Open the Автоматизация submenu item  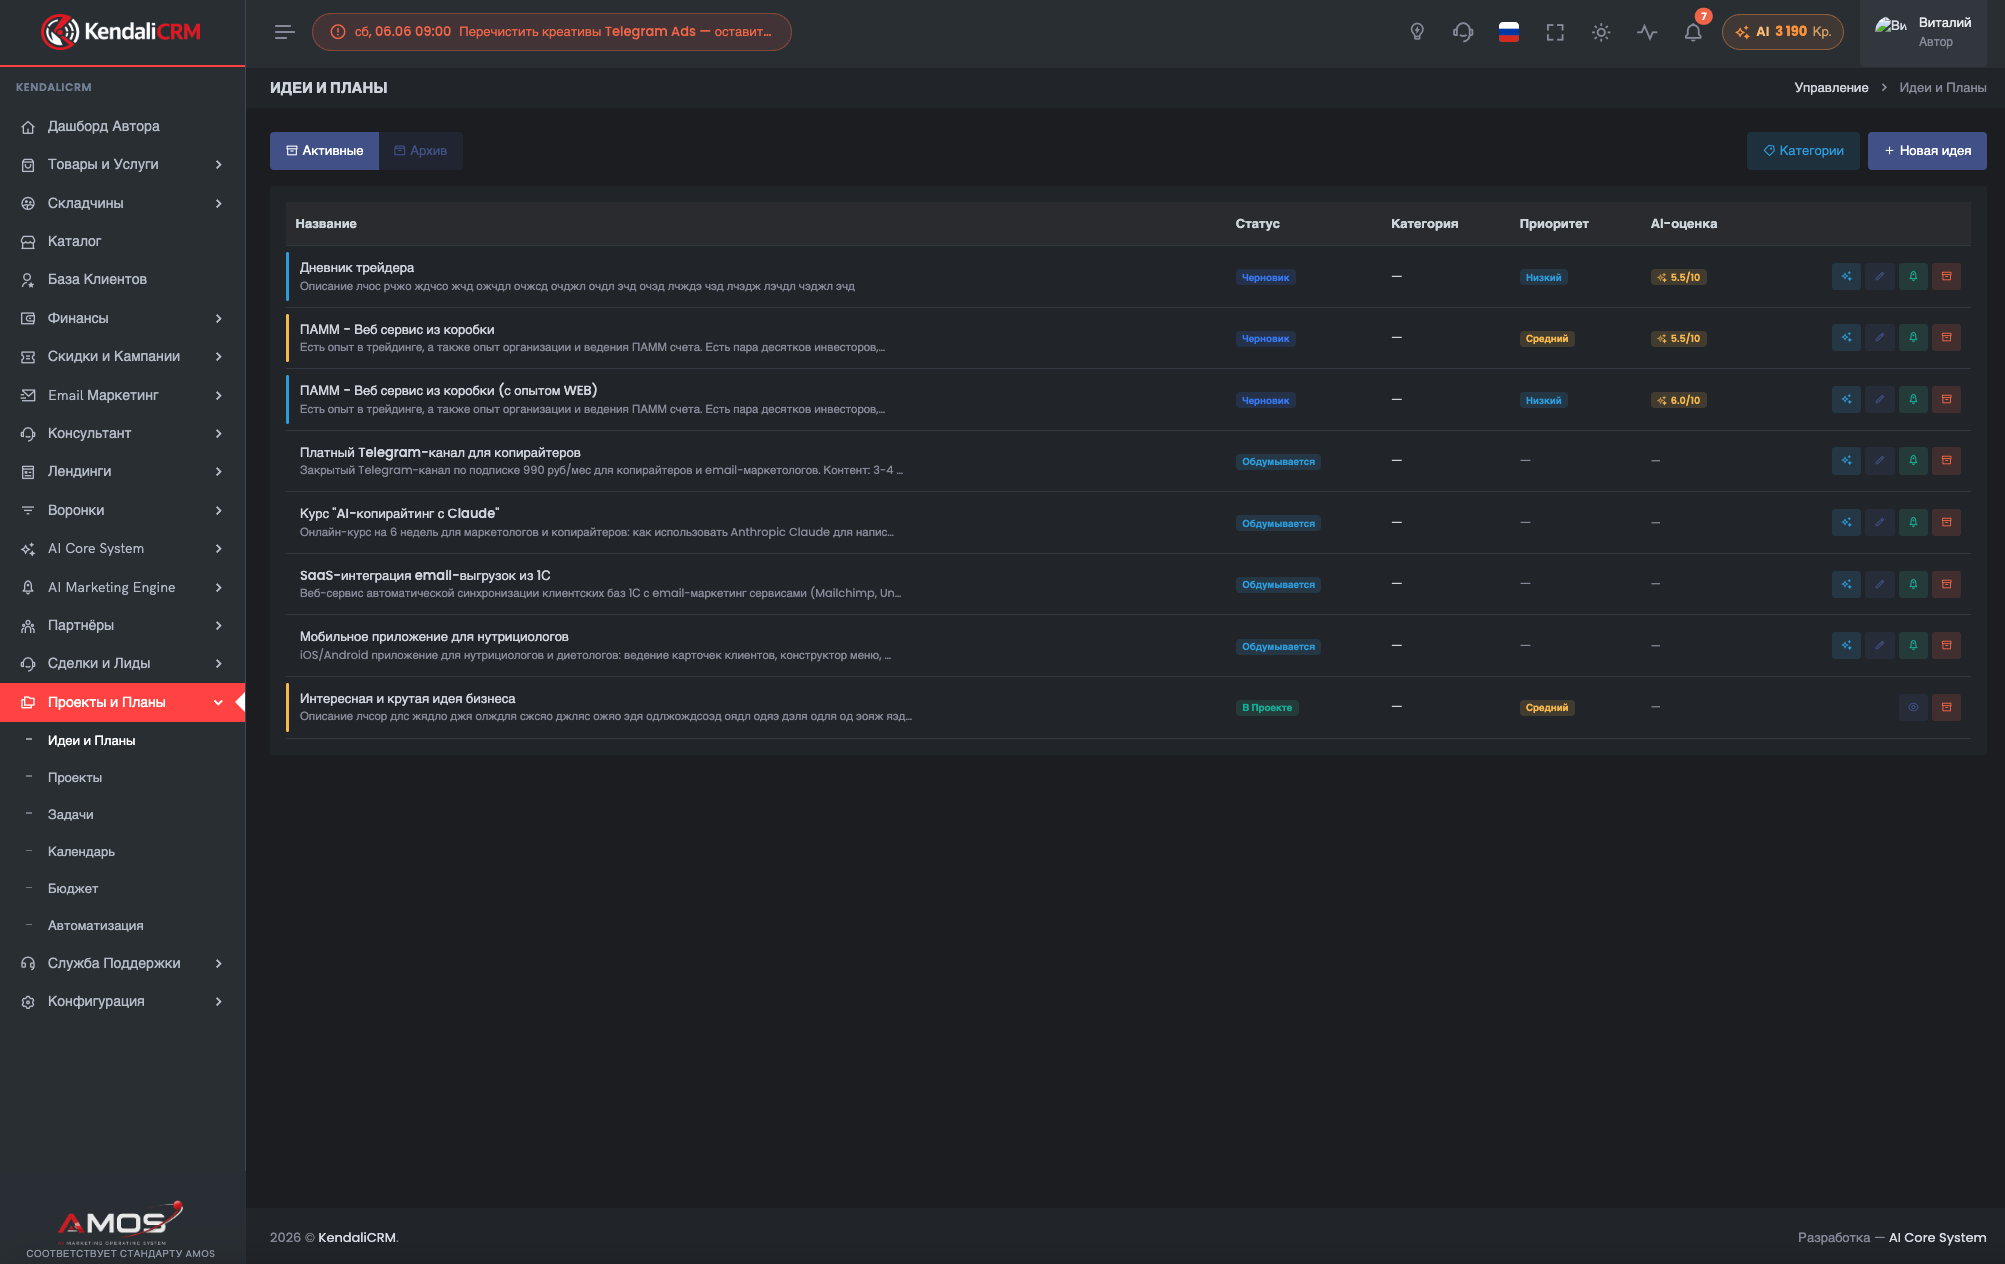96,925
